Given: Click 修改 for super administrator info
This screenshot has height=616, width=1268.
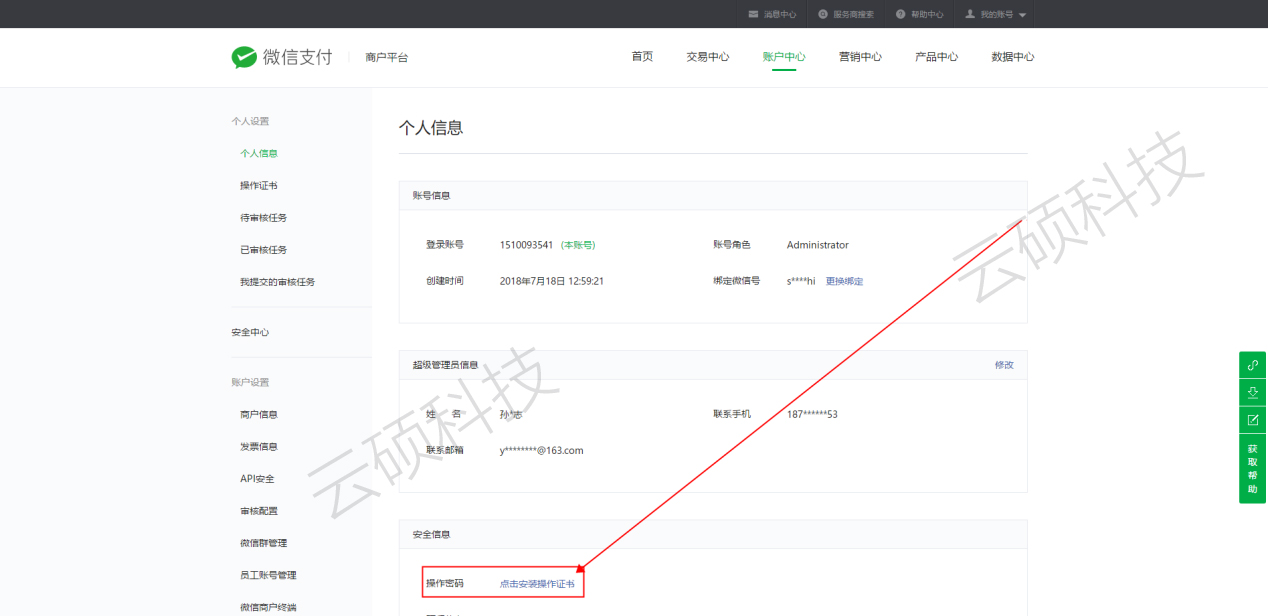Looking at the screenshot, I should point(1004,365).
